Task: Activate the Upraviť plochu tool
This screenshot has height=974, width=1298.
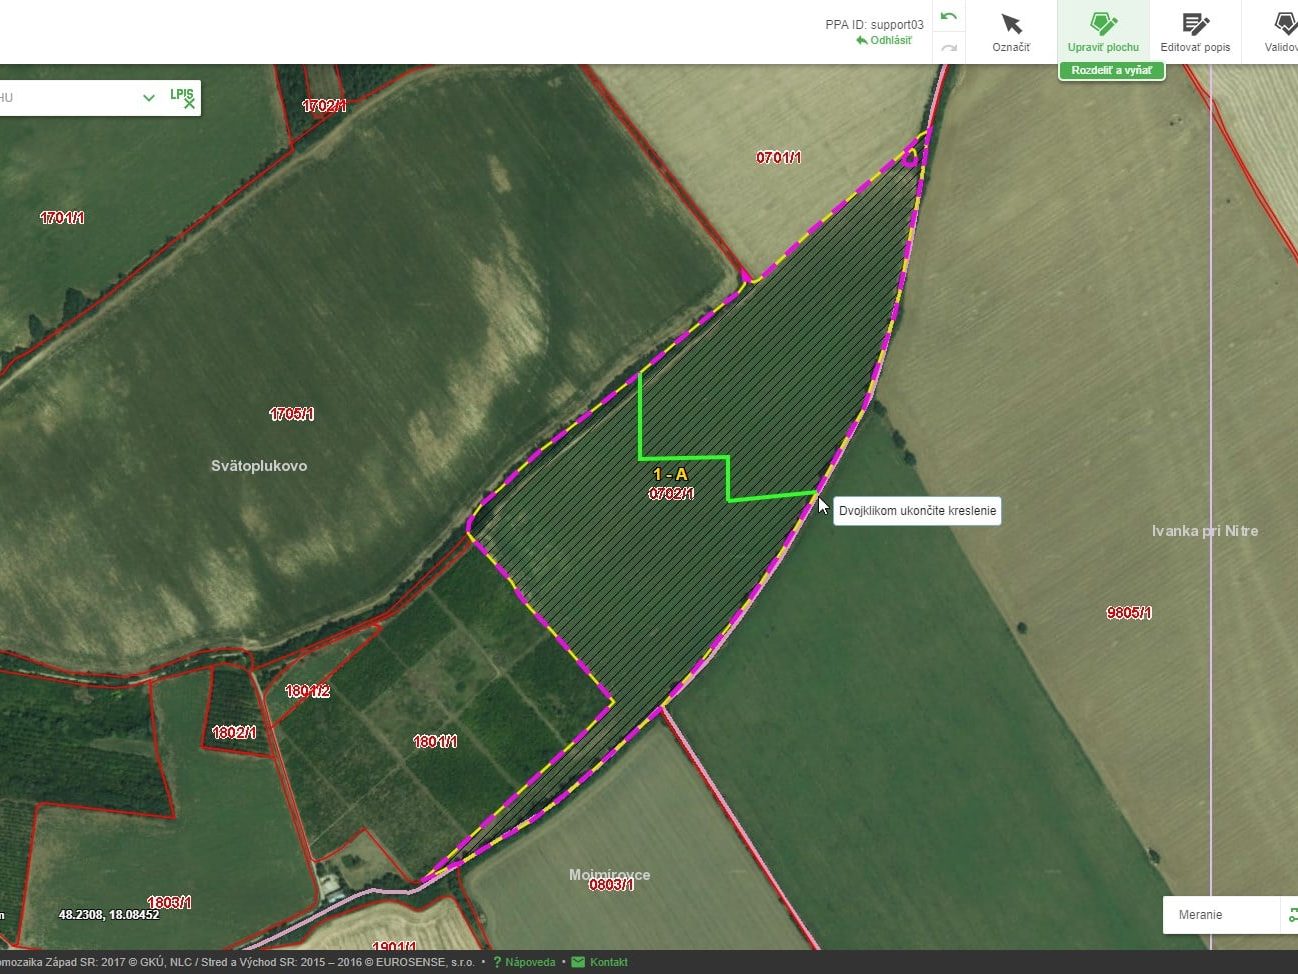Action: (x=1103, y=31)
